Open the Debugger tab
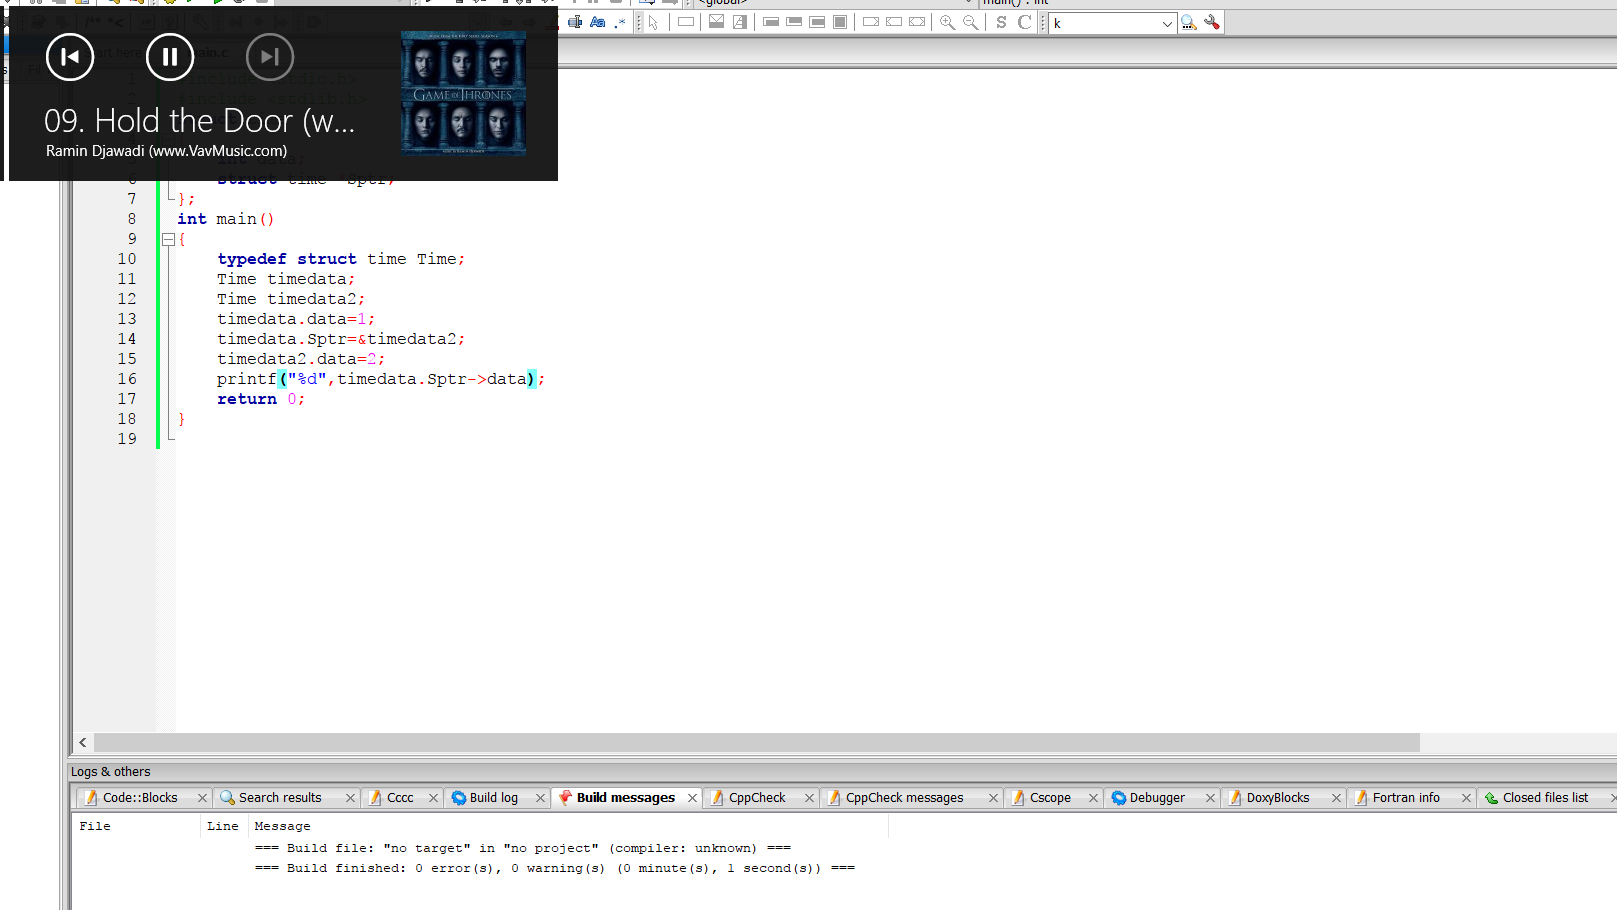The width and height of the screenshot is (1617, 910). point(1156,798)
